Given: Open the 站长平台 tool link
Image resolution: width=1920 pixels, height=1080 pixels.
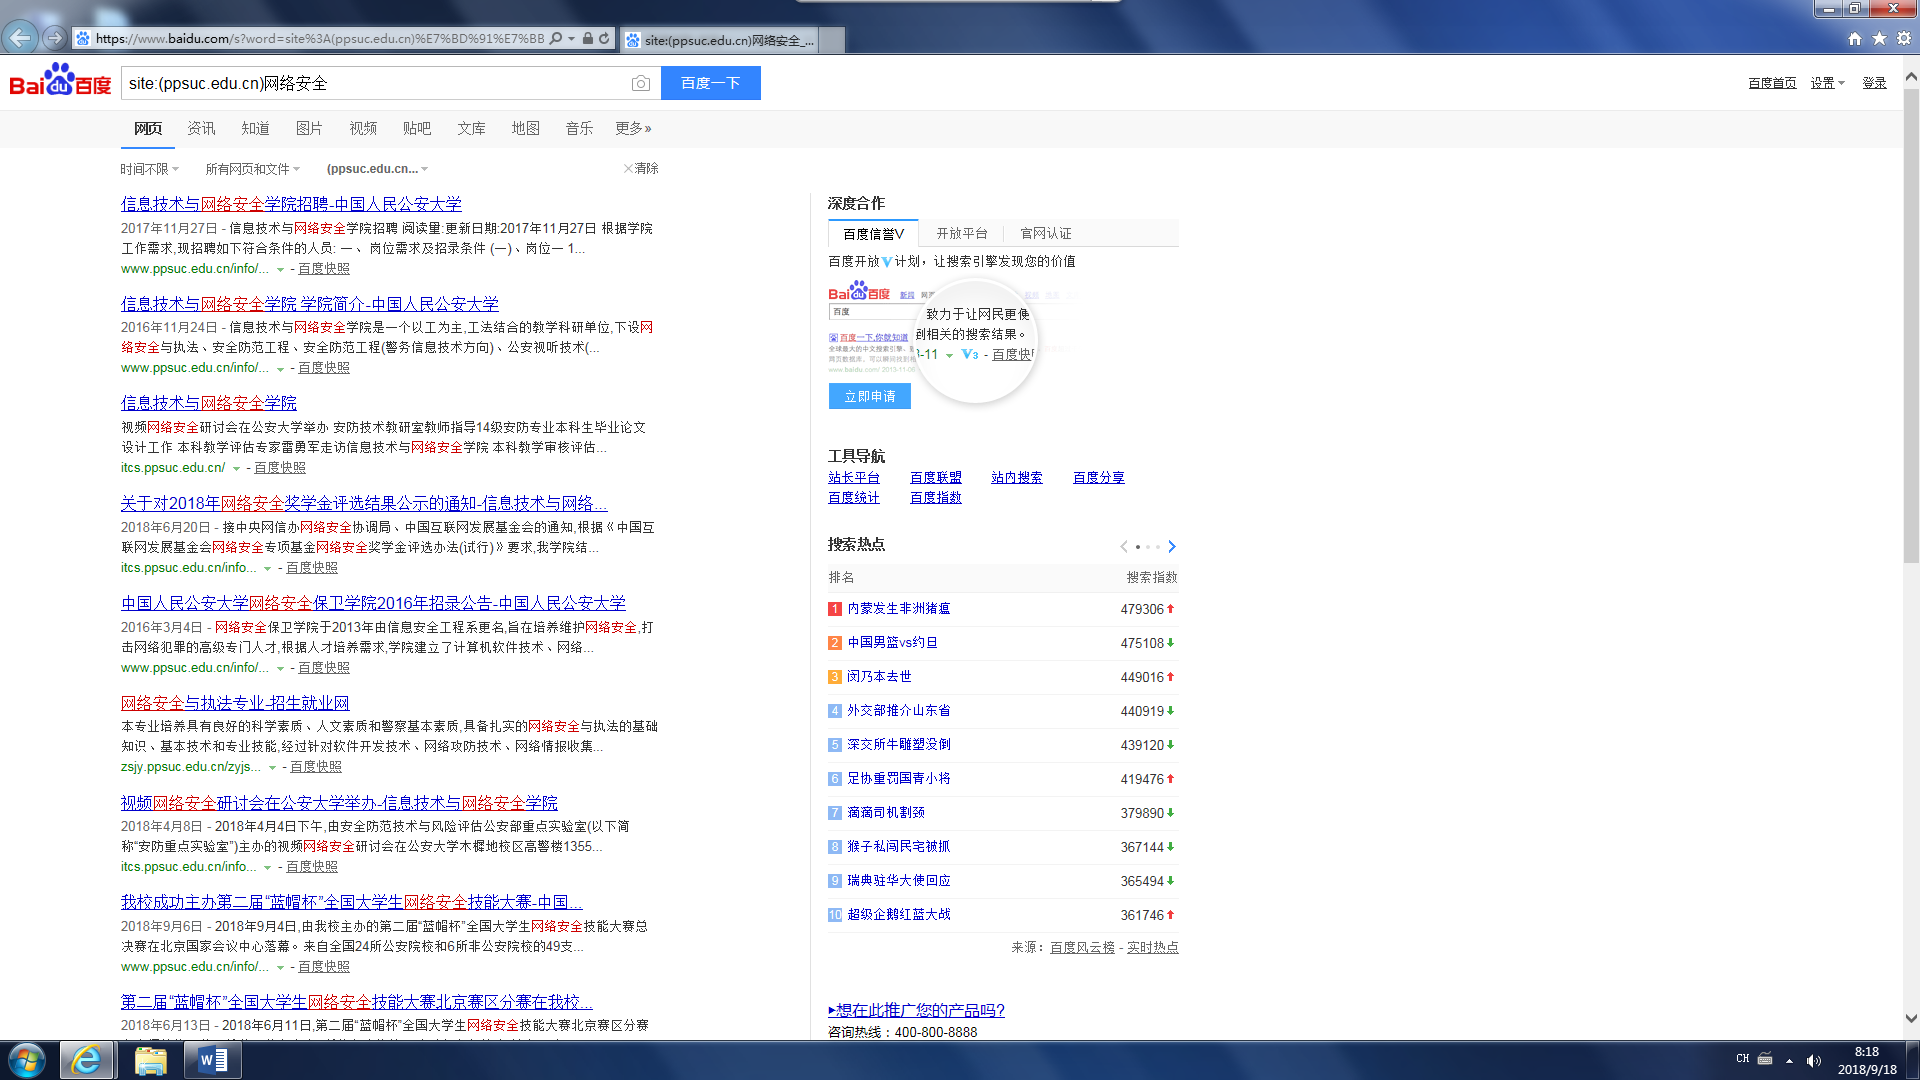Looking at the screenshot, I should pyautogui.click(x=854, y=477).
